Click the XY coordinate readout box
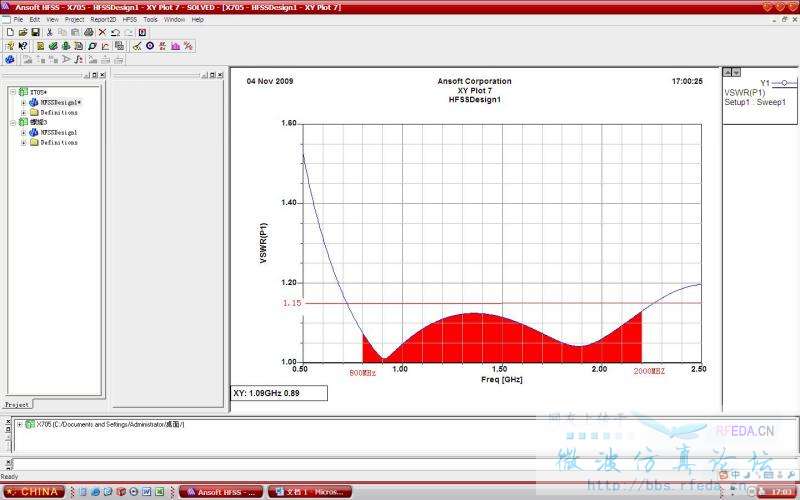The width and height of the screenshot is (800, 500). [279, 393]
